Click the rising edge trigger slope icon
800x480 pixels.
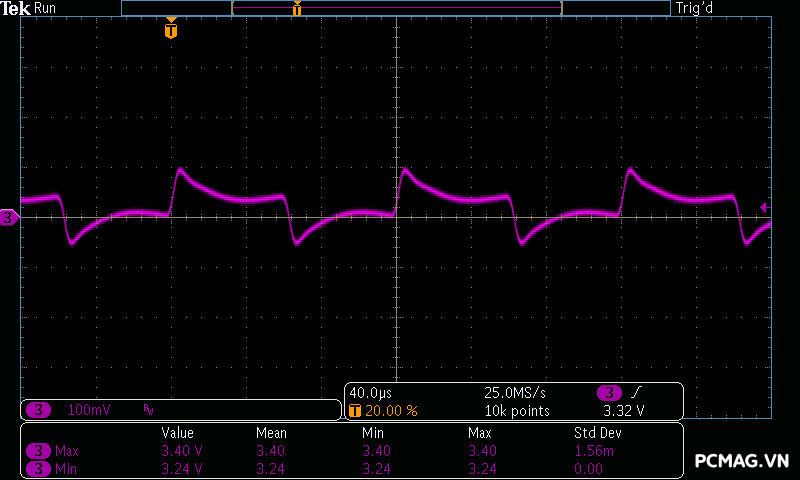pyautogui.click(x=637, y=393)
